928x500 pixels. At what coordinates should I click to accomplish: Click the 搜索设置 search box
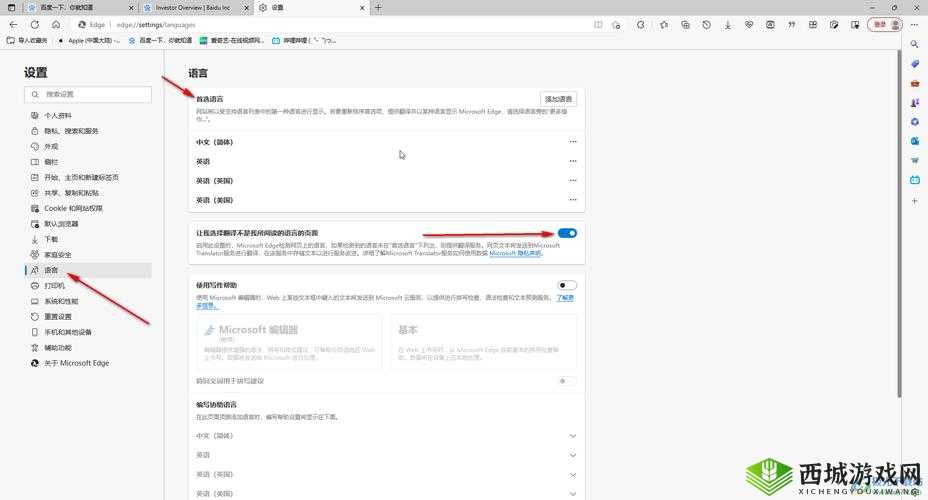coord(88,94)
